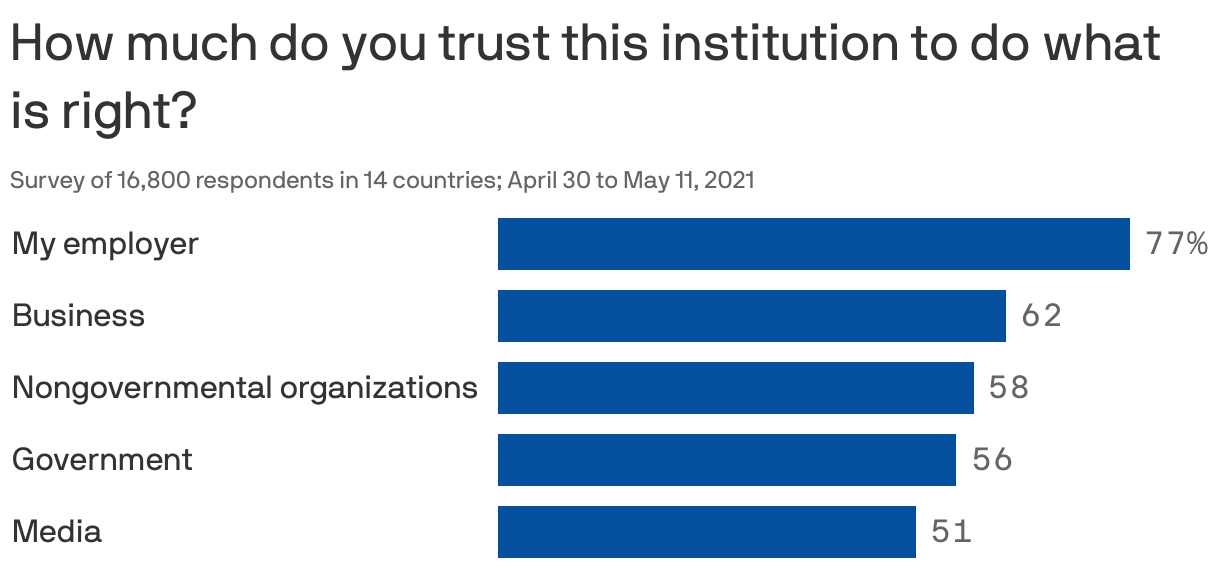Screen dimensions: 1220x568
Task: Select the My employer bar
Action: (x=814, y=244)
